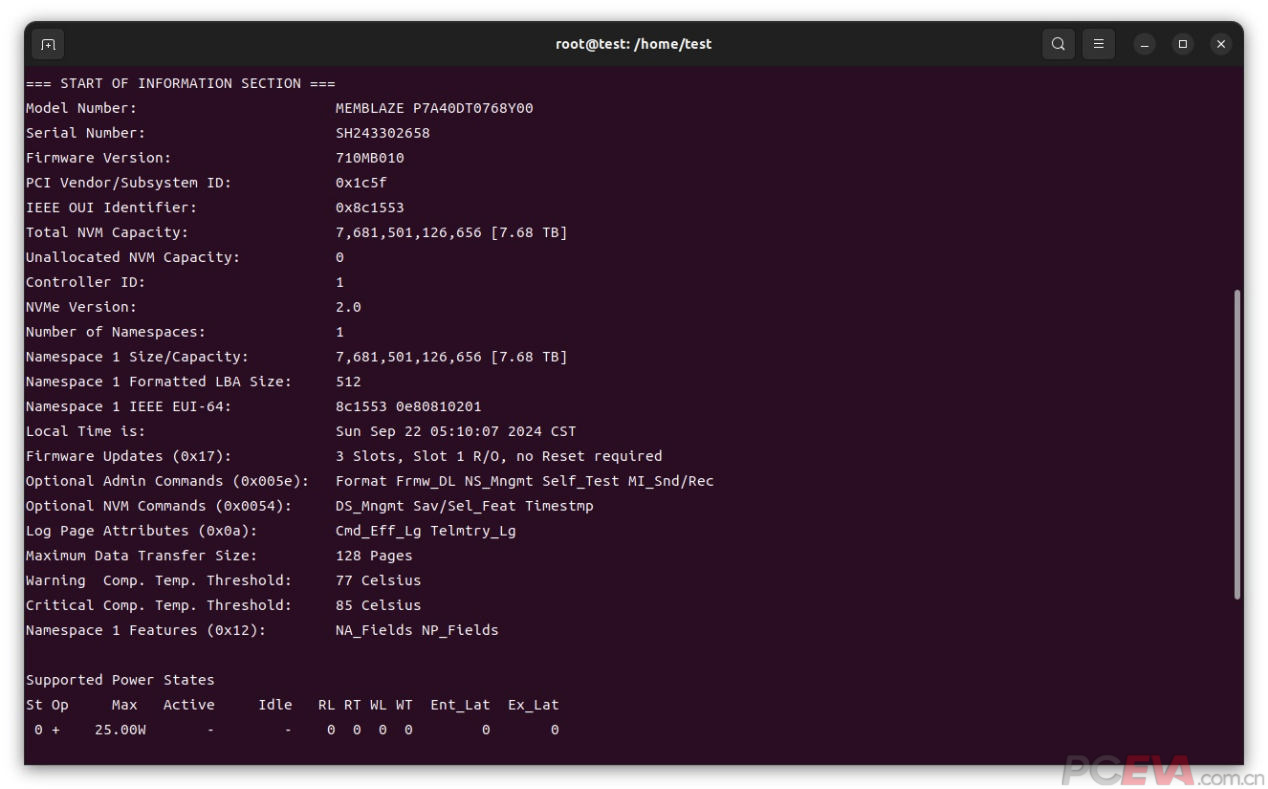Click the Cmd_Eff_Lg Telmtry_Lg value
The height and width of the screenshot is (789, 1268).
pyautogui.click(x=426, y=531)
